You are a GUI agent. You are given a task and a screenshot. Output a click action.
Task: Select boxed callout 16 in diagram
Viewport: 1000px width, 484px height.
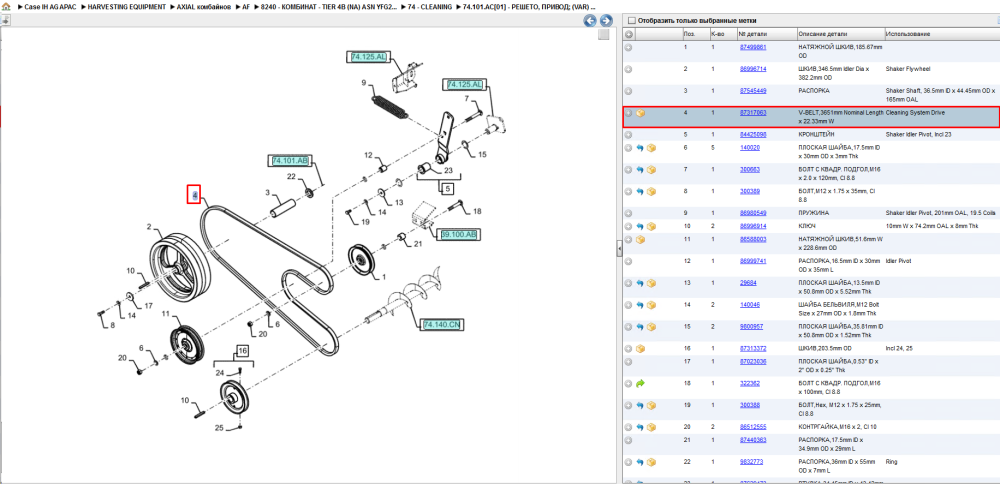[x=242, y=351]
